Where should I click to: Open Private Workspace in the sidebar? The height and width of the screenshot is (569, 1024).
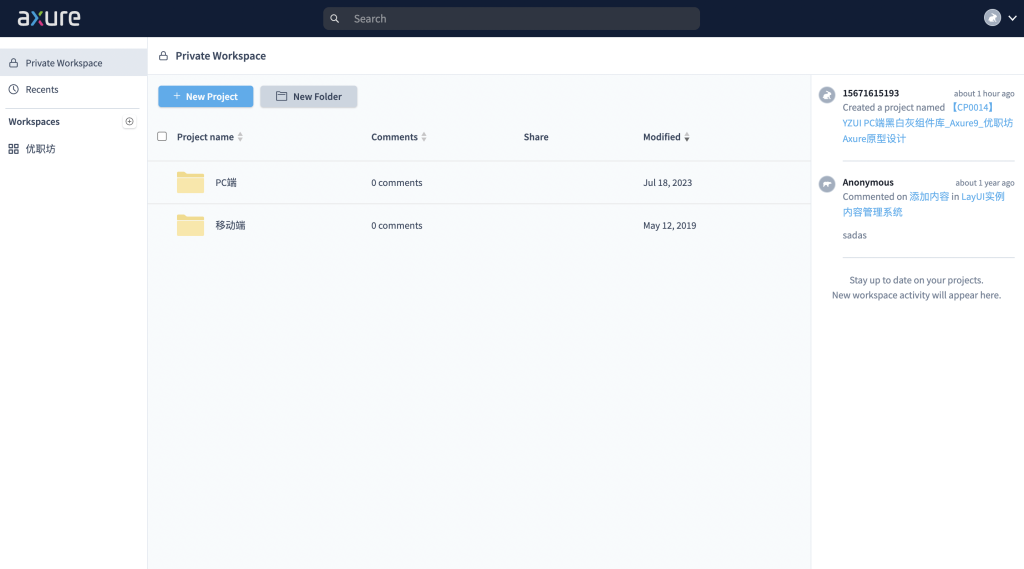[64, 63]
